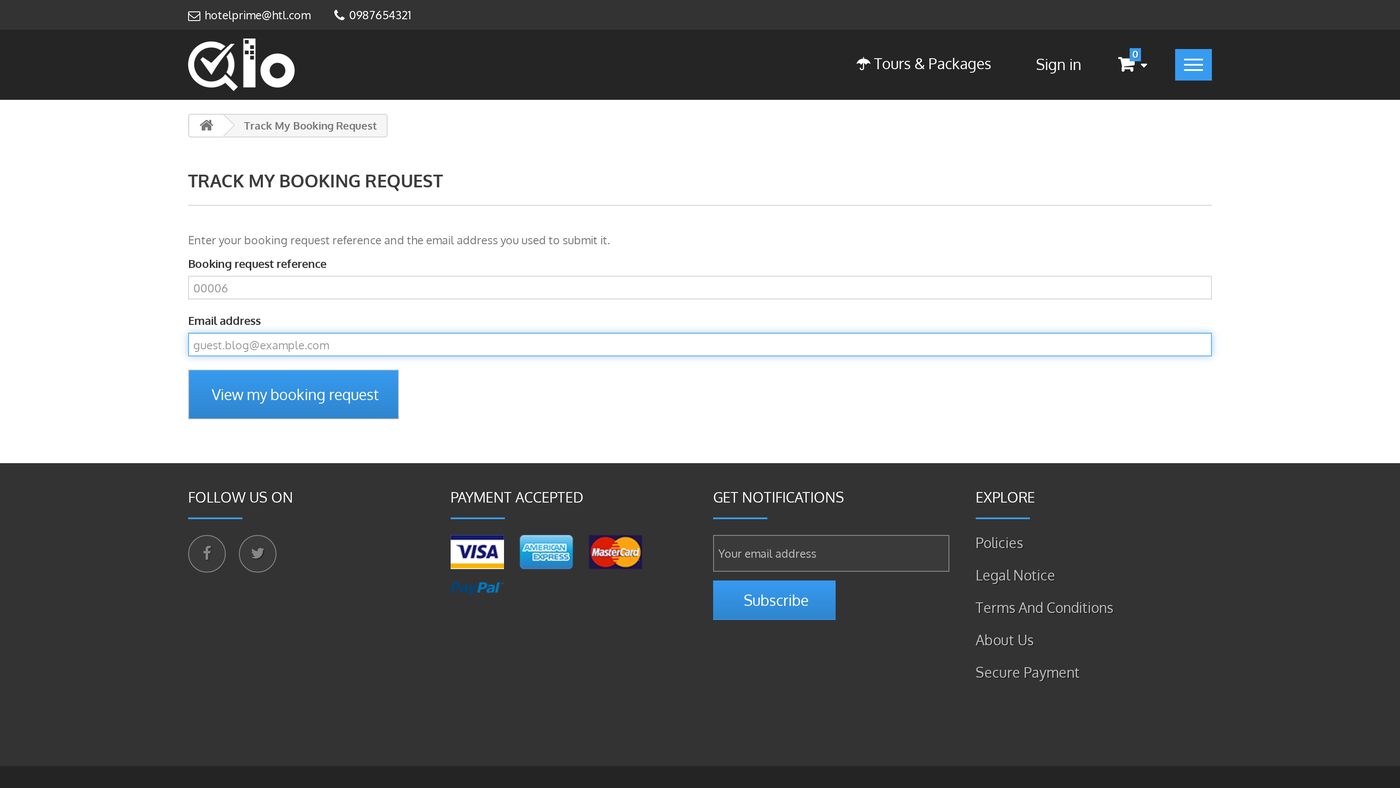Open Tours & Packages menu item
The width and height of the screenshot is (1400, 788).
924,64
